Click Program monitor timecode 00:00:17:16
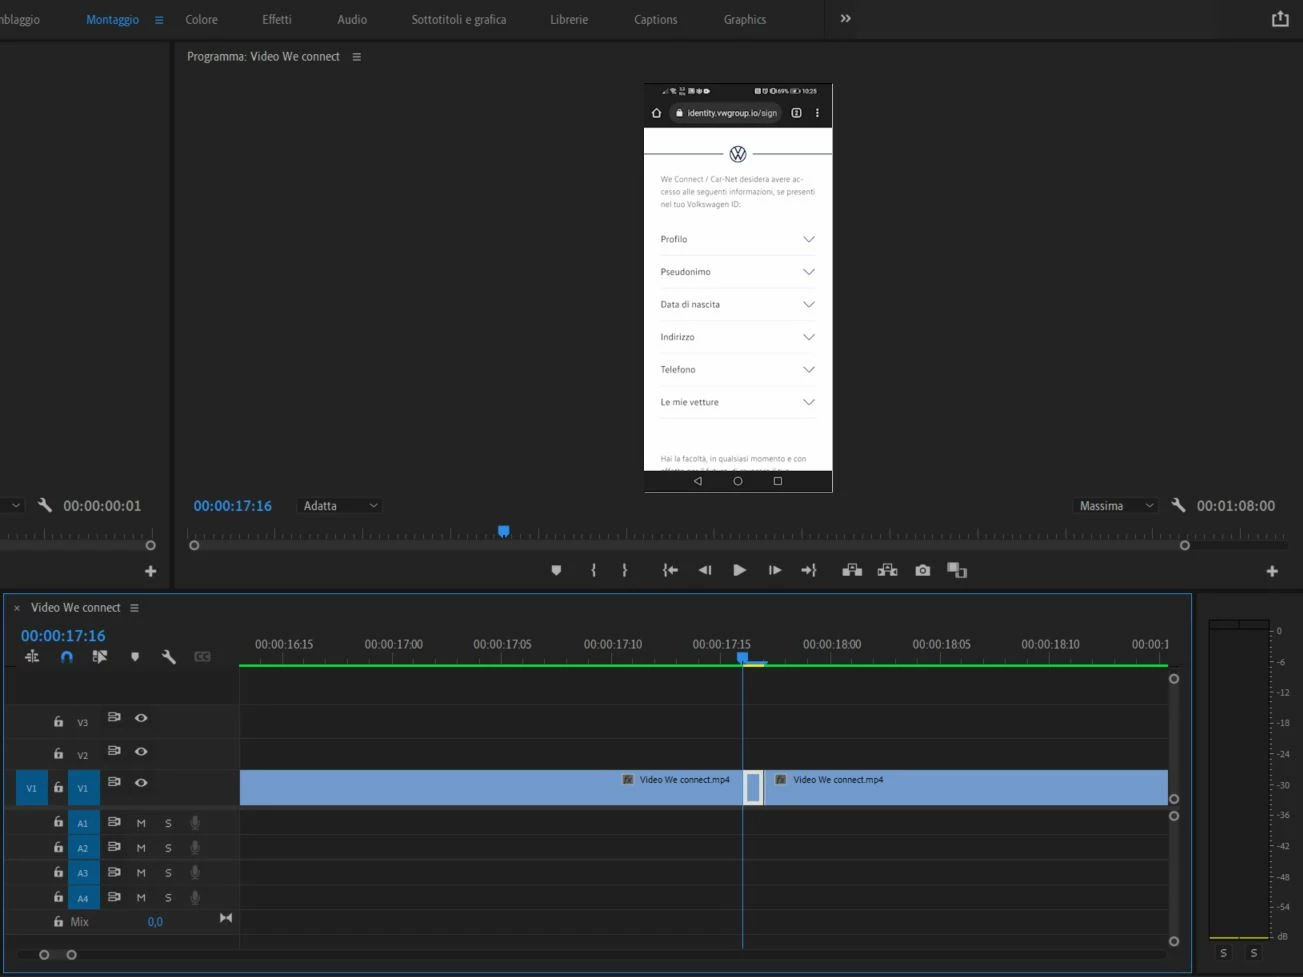This screenshot has height=977, width=1303. pyautogui.click(x=233, y=506)
